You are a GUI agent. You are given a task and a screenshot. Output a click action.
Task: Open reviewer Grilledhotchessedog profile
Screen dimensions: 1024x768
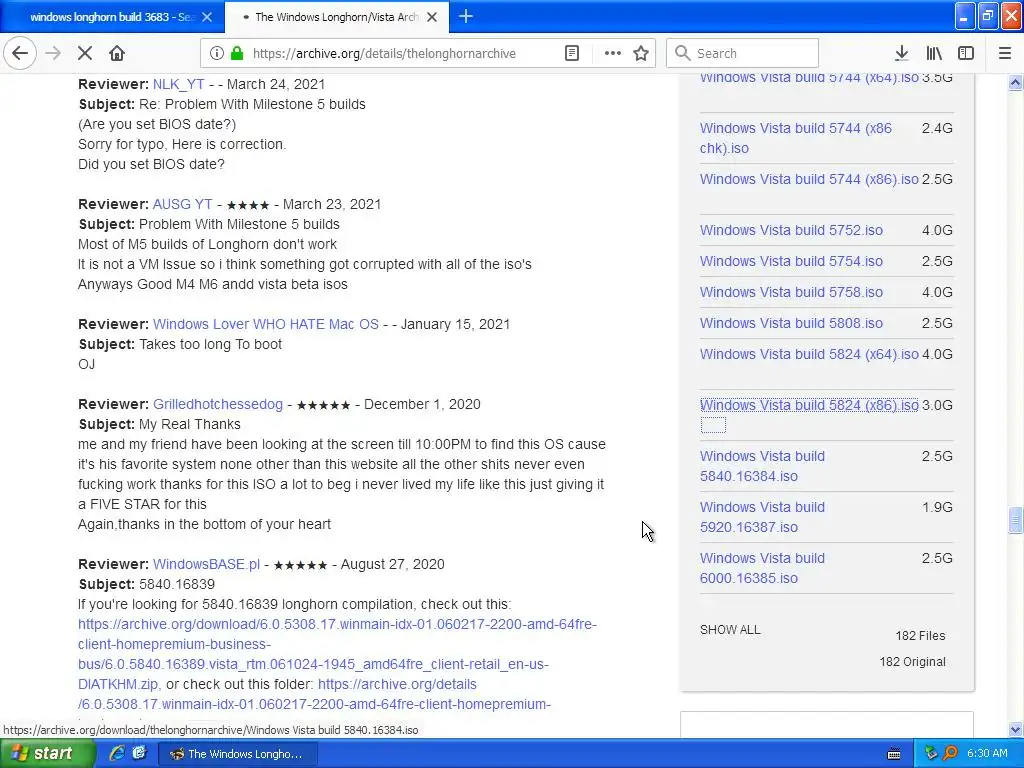218,404
